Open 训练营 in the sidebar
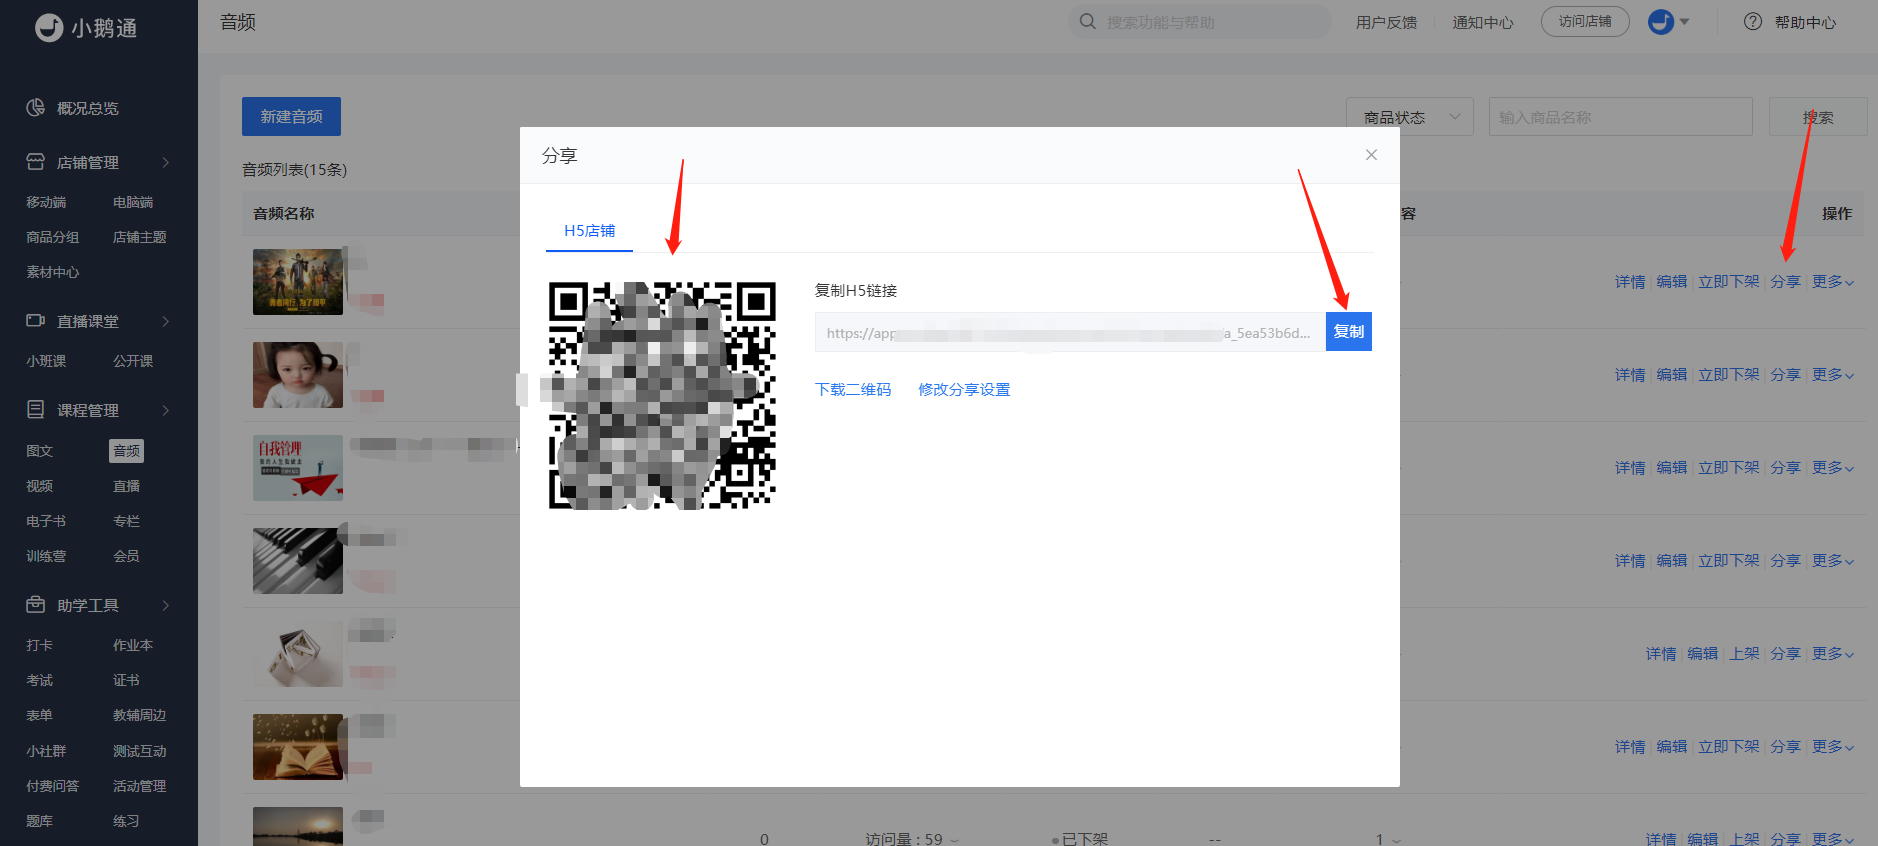 point(46,556)
